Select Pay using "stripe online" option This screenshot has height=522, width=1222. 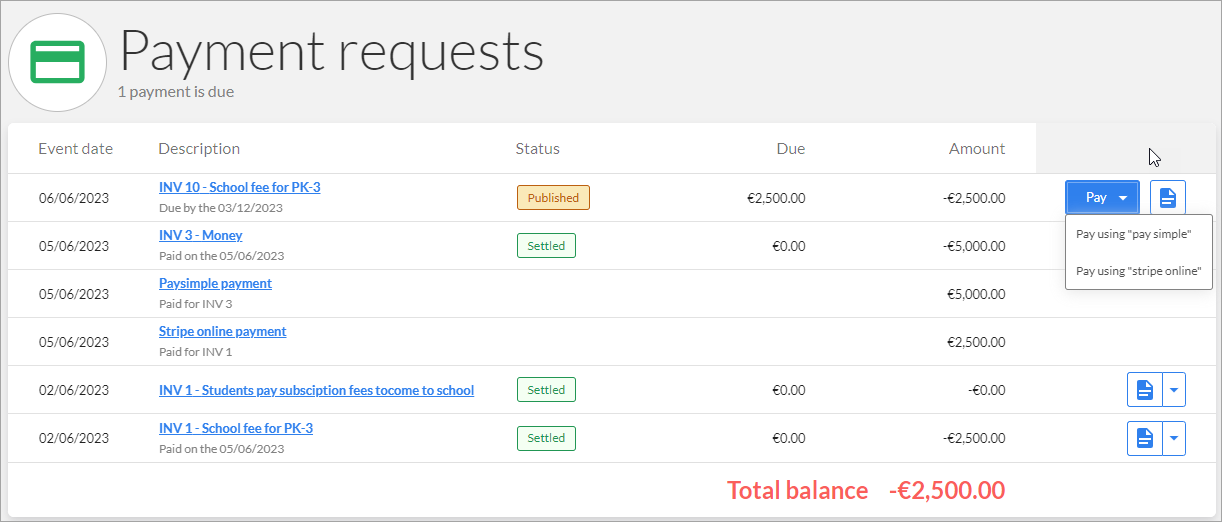tap(1138, 270)
